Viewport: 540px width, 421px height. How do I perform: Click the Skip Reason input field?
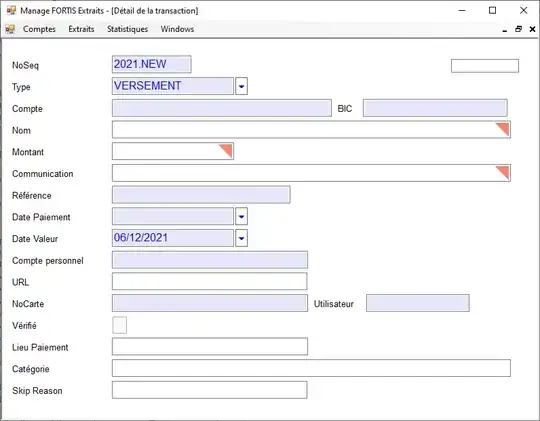209,390
